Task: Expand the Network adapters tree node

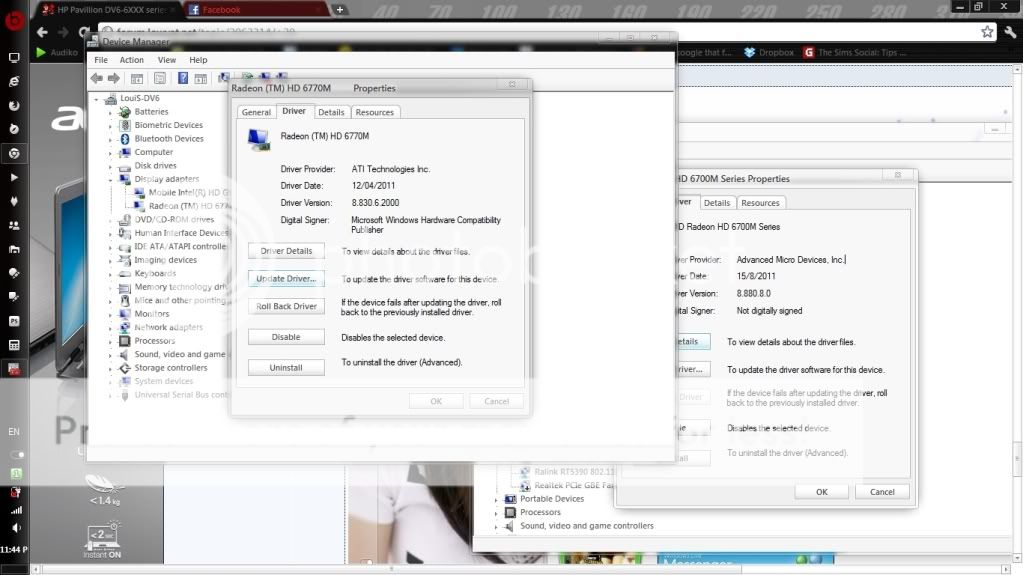Action: pos(111,328)
